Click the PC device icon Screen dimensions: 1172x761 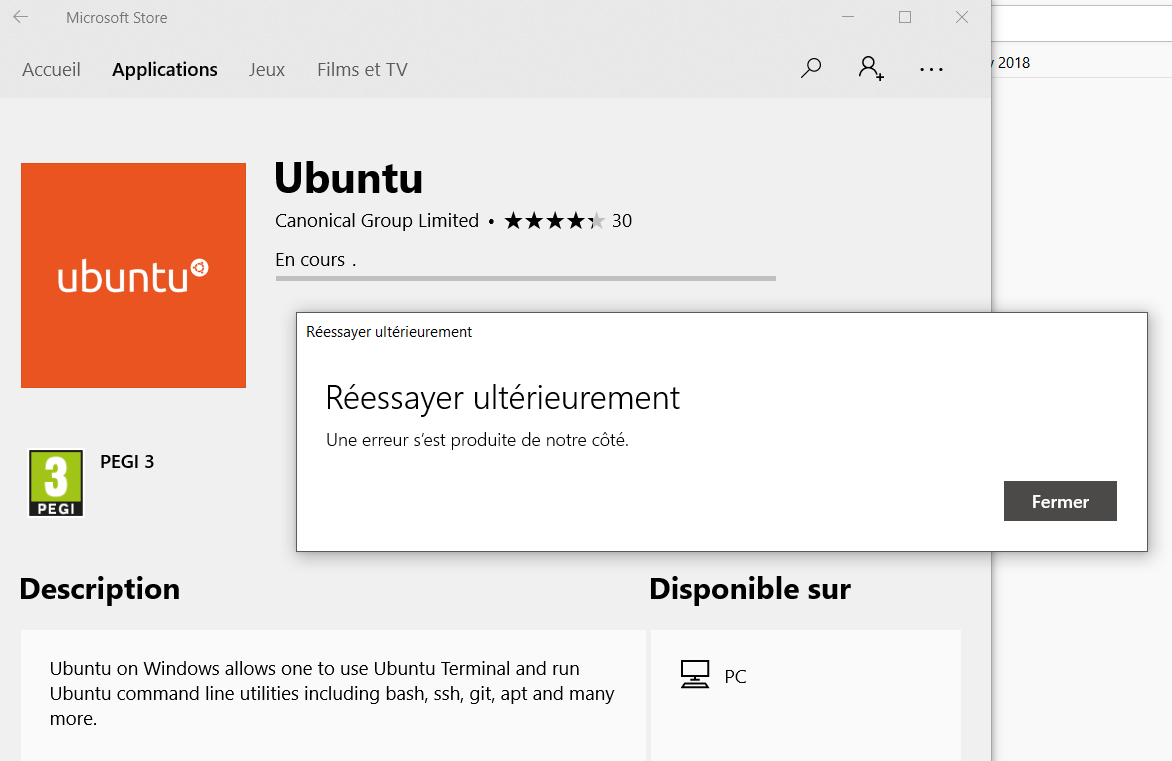694,674
